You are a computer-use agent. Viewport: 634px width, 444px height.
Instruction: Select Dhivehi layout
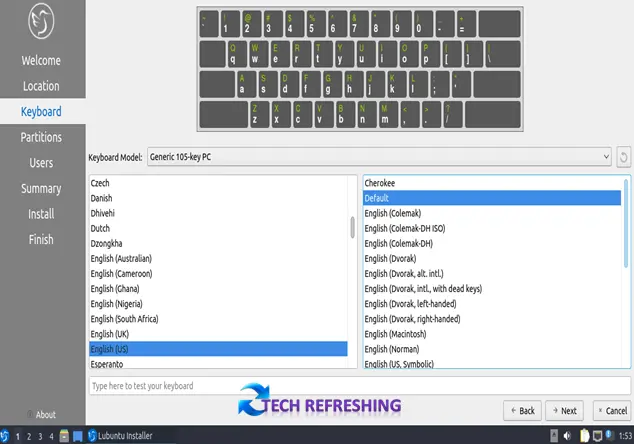[x=218, y=213]
